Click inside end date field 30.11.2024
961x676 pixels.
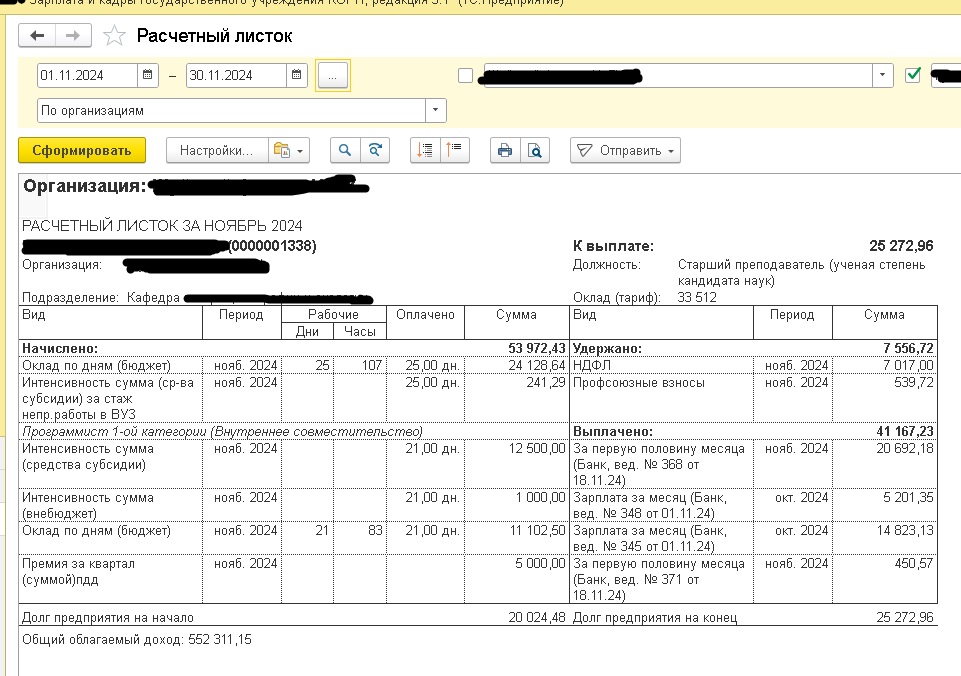click(236, 75)
